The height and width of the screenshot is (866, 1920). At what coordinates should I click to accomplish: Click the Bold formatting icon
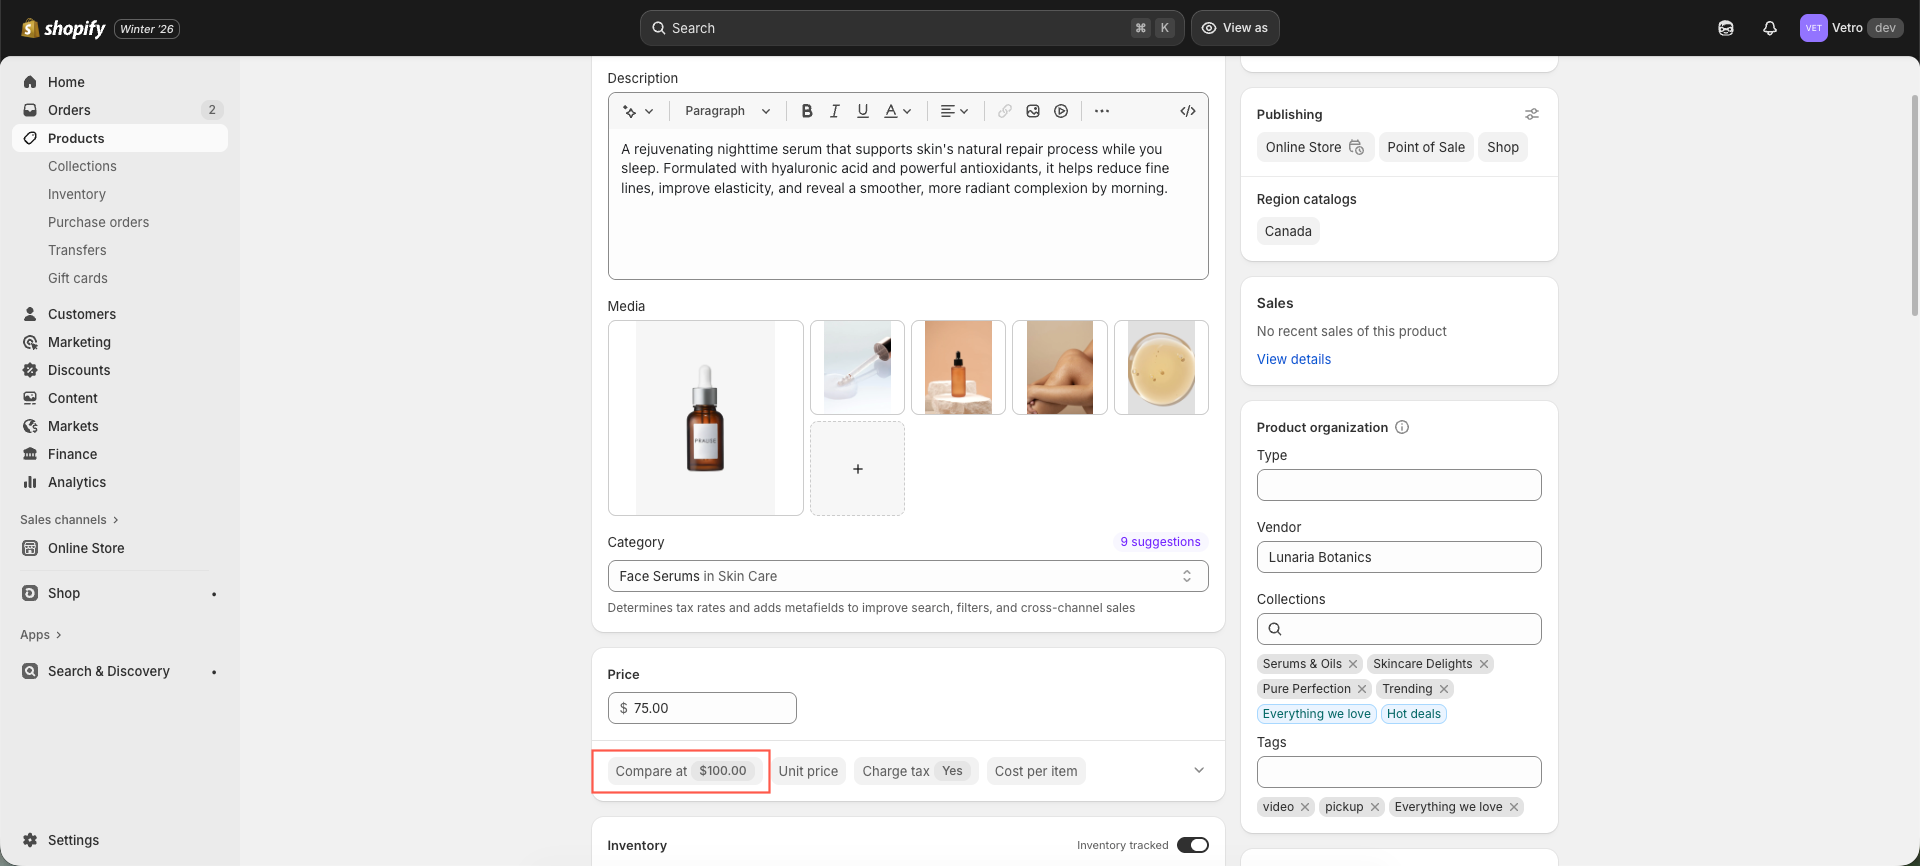point(807,111)
